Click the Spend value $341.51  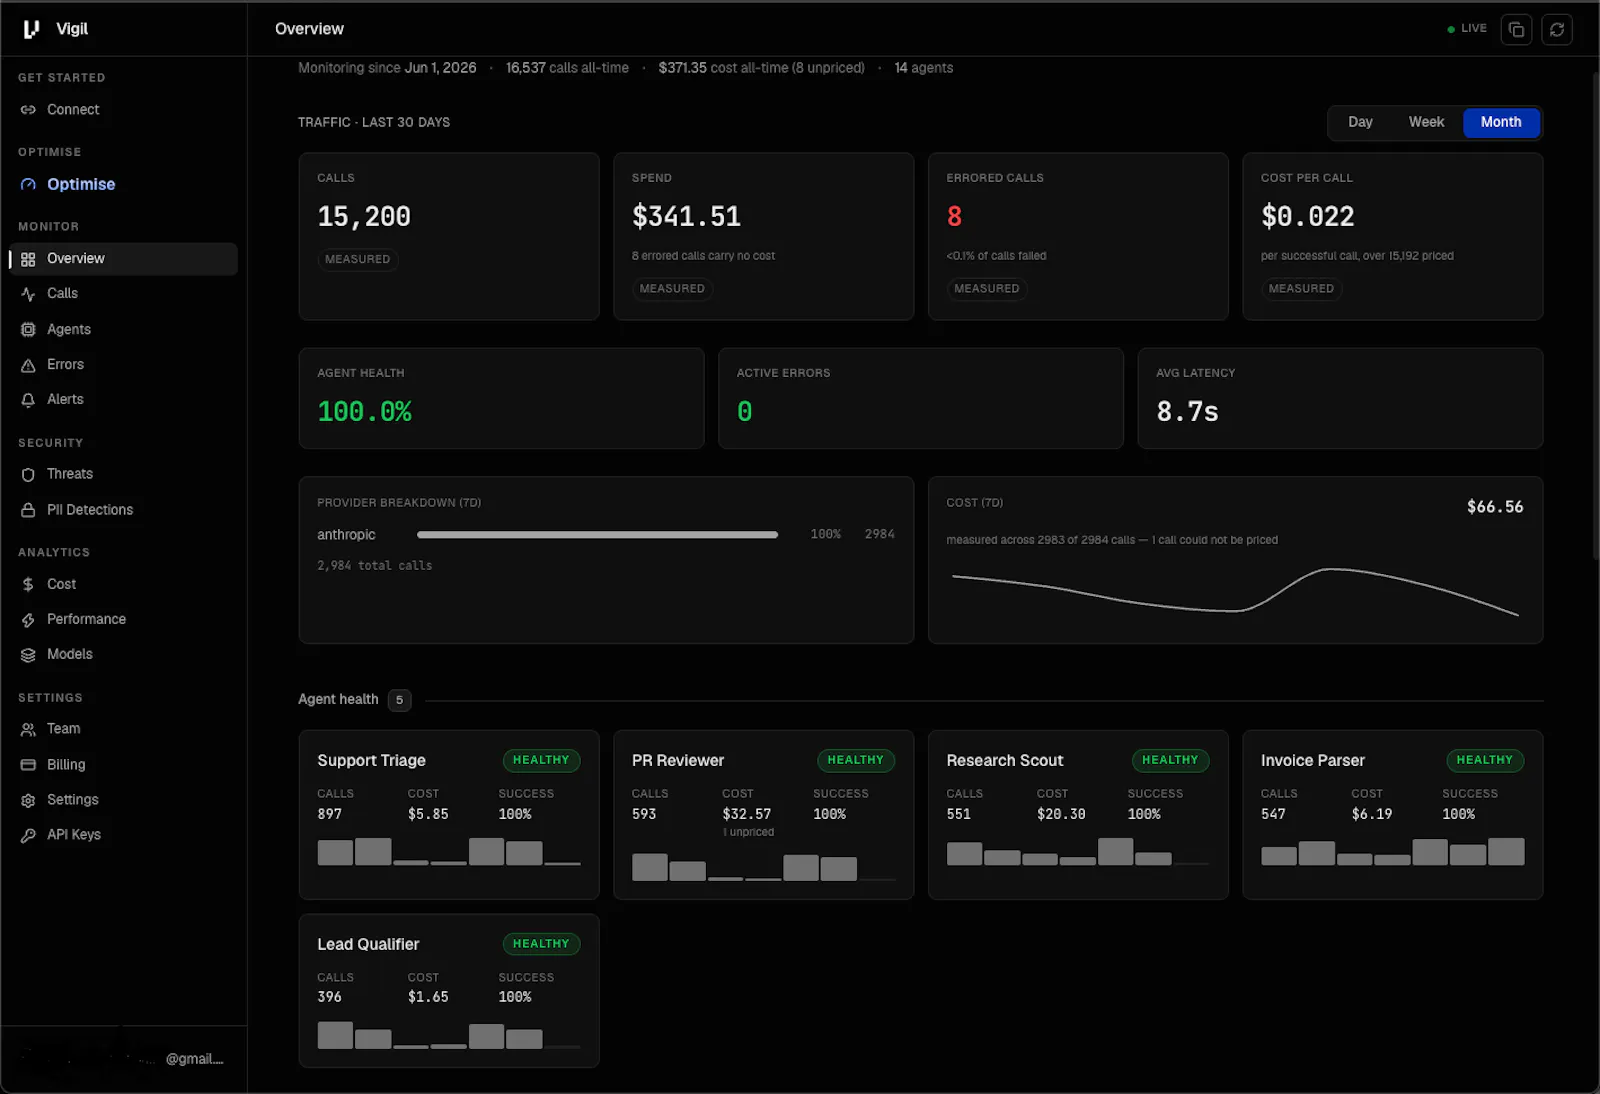tap(686, 217)
